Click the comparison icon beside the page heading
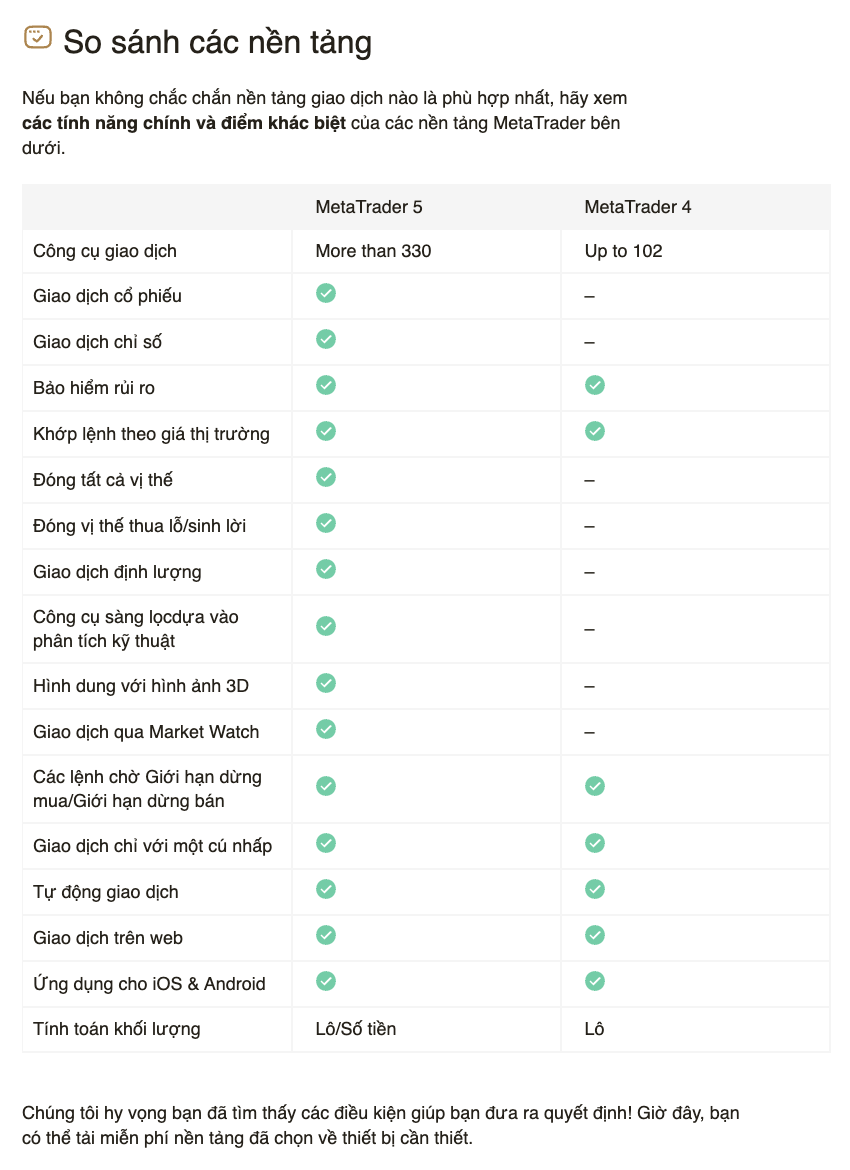Viewport: 850px width, 1170px height. (x=37, y=38)
